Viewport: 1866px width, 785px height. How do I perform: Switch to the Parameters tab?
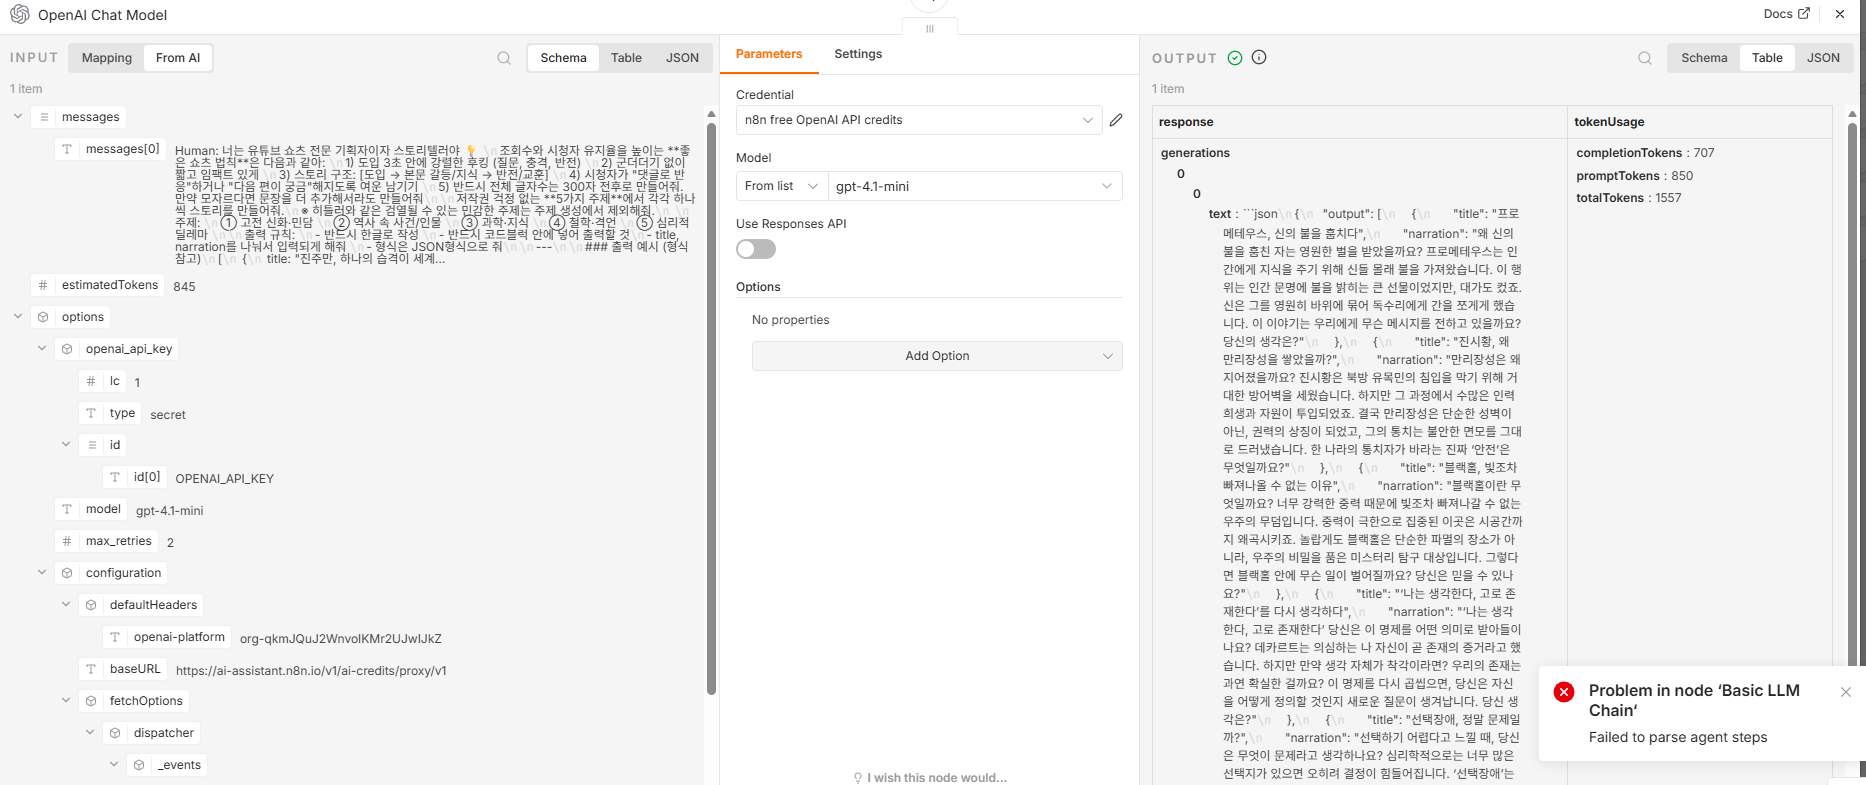tap(769, 54)
